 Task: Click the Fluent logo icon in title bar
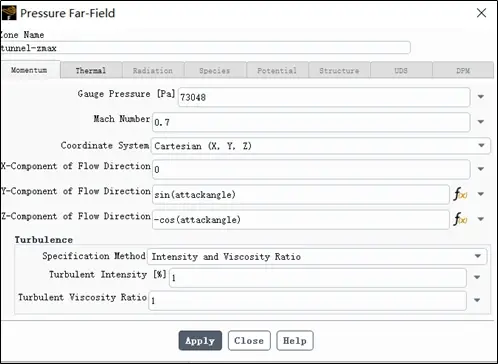9,13
